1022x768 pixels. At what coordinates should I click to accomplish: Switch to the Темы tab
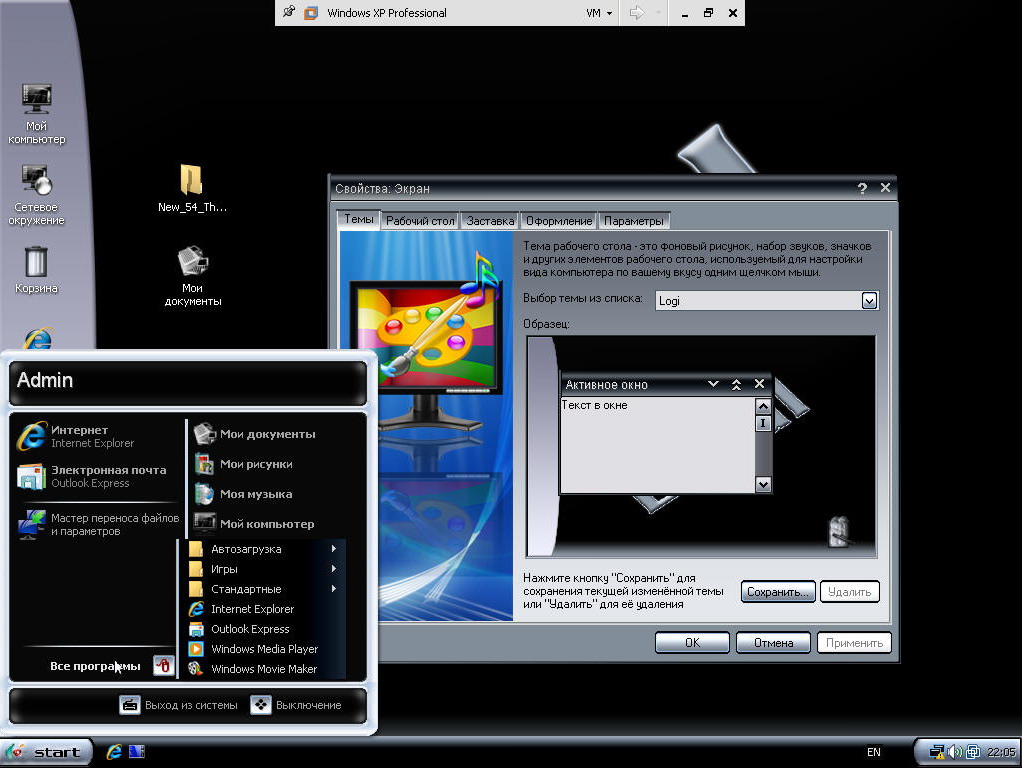tap(358, 219)
